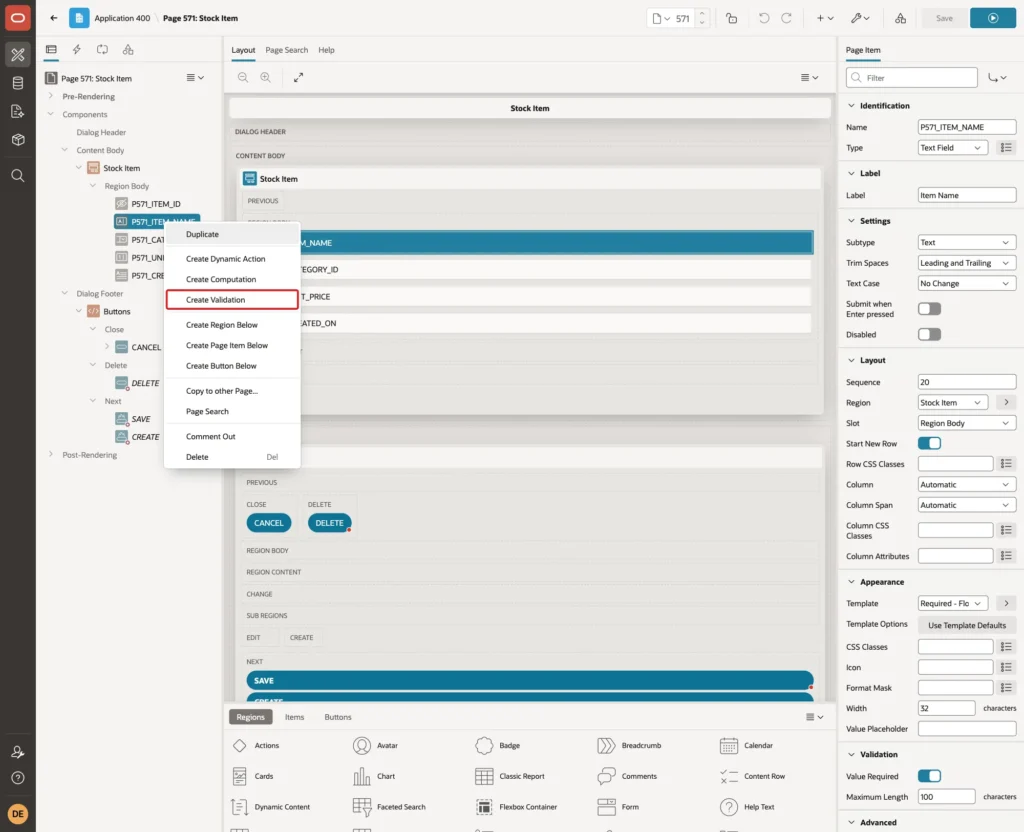Open the create plus menu in toolbar
This screenshot has width=1024, height=832.
click(x=824, y=18)
